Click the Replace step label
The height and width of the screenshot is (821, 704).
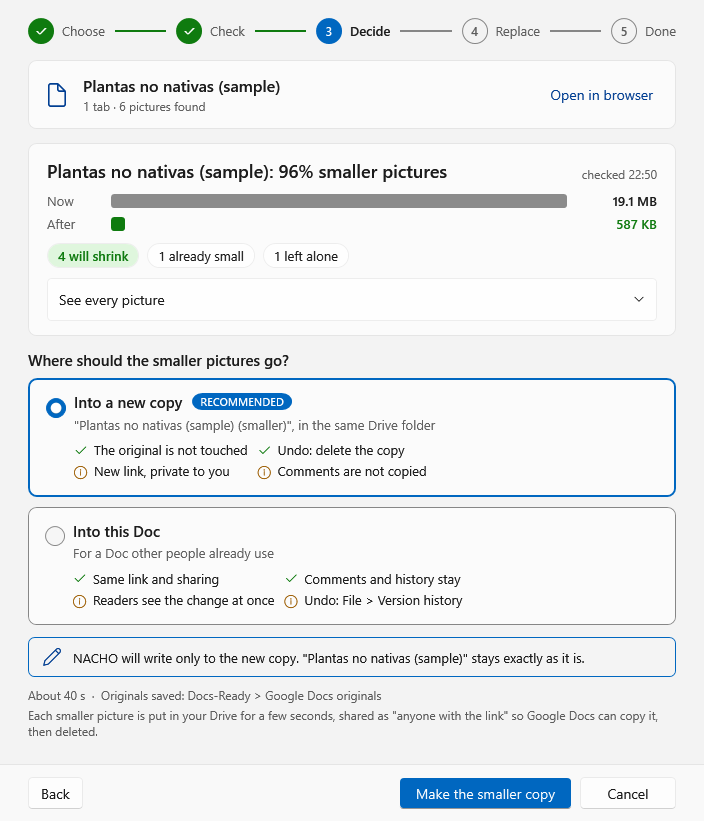click(x=518, y=31)
